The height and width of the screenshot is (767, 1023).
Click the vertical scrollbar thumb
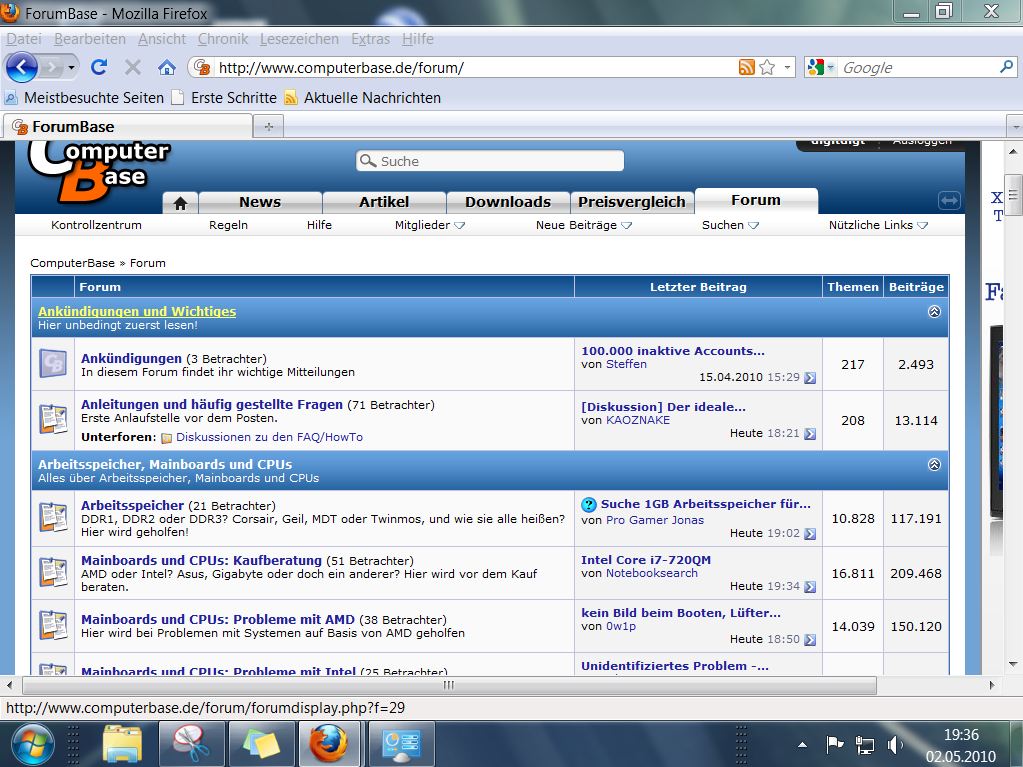1013,194
